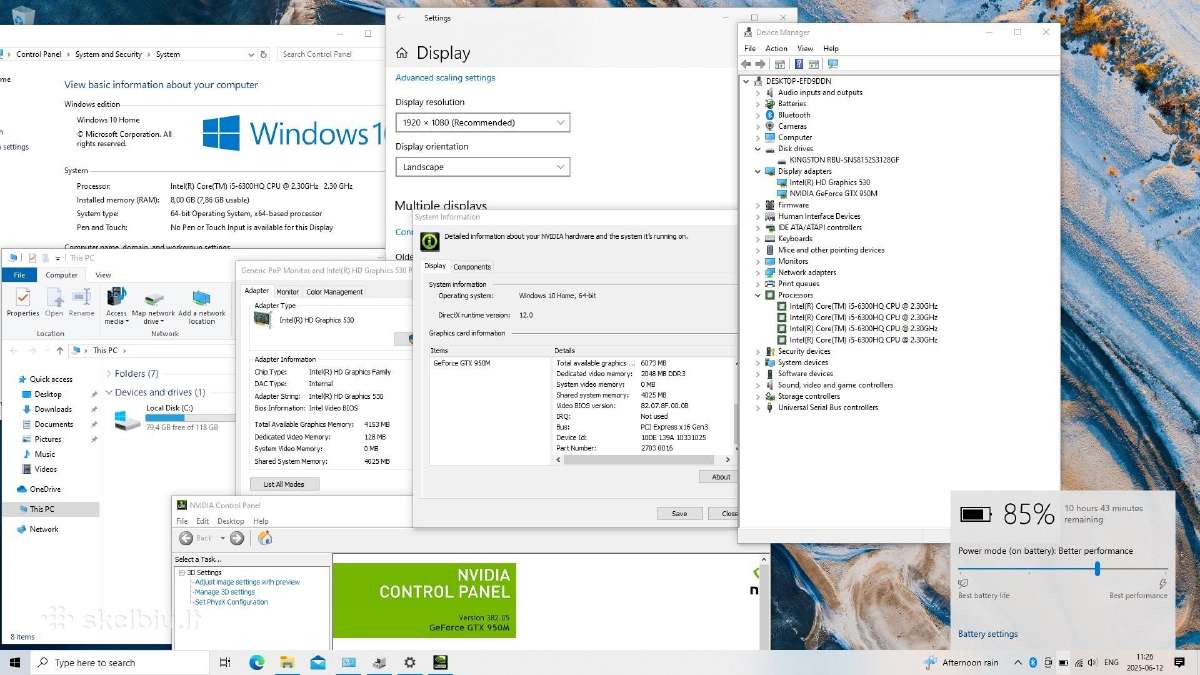Open Microsoft Edge from the taskbar
This screenshot has width=1200, height=675.
(256, 662)
